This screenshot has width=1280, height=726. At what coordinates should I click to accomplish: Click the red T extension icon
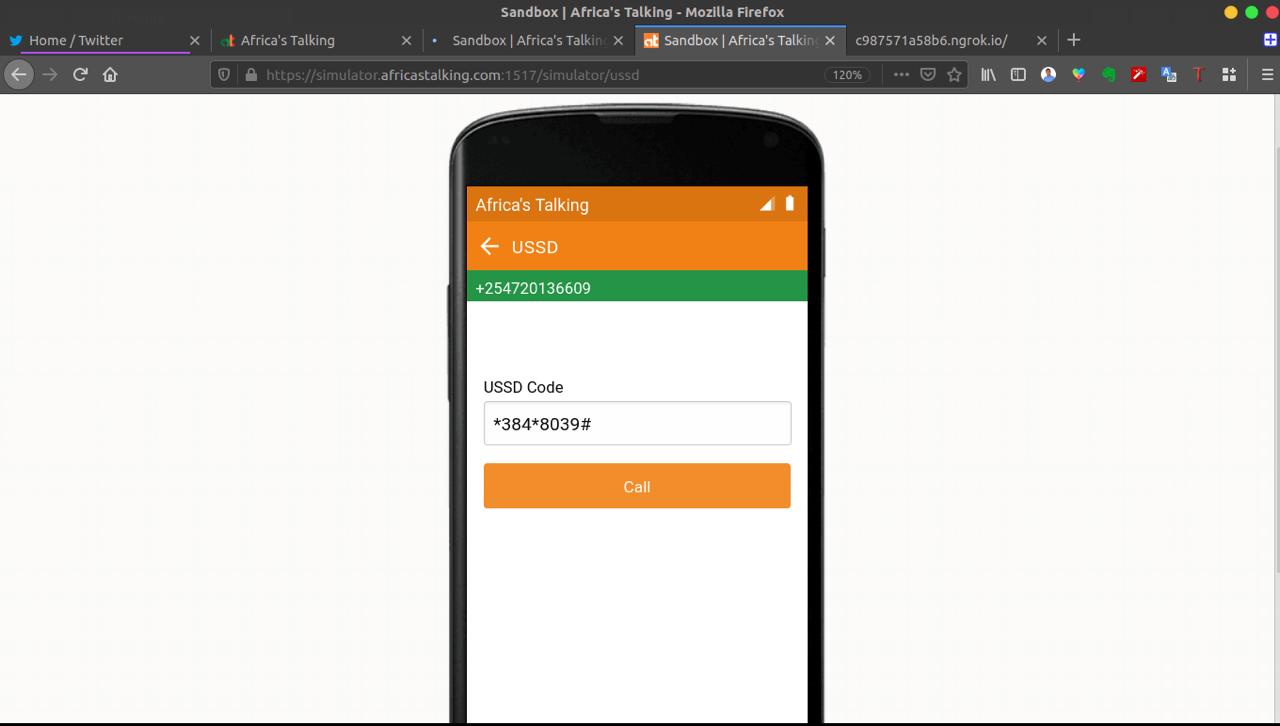[1198, 74]
